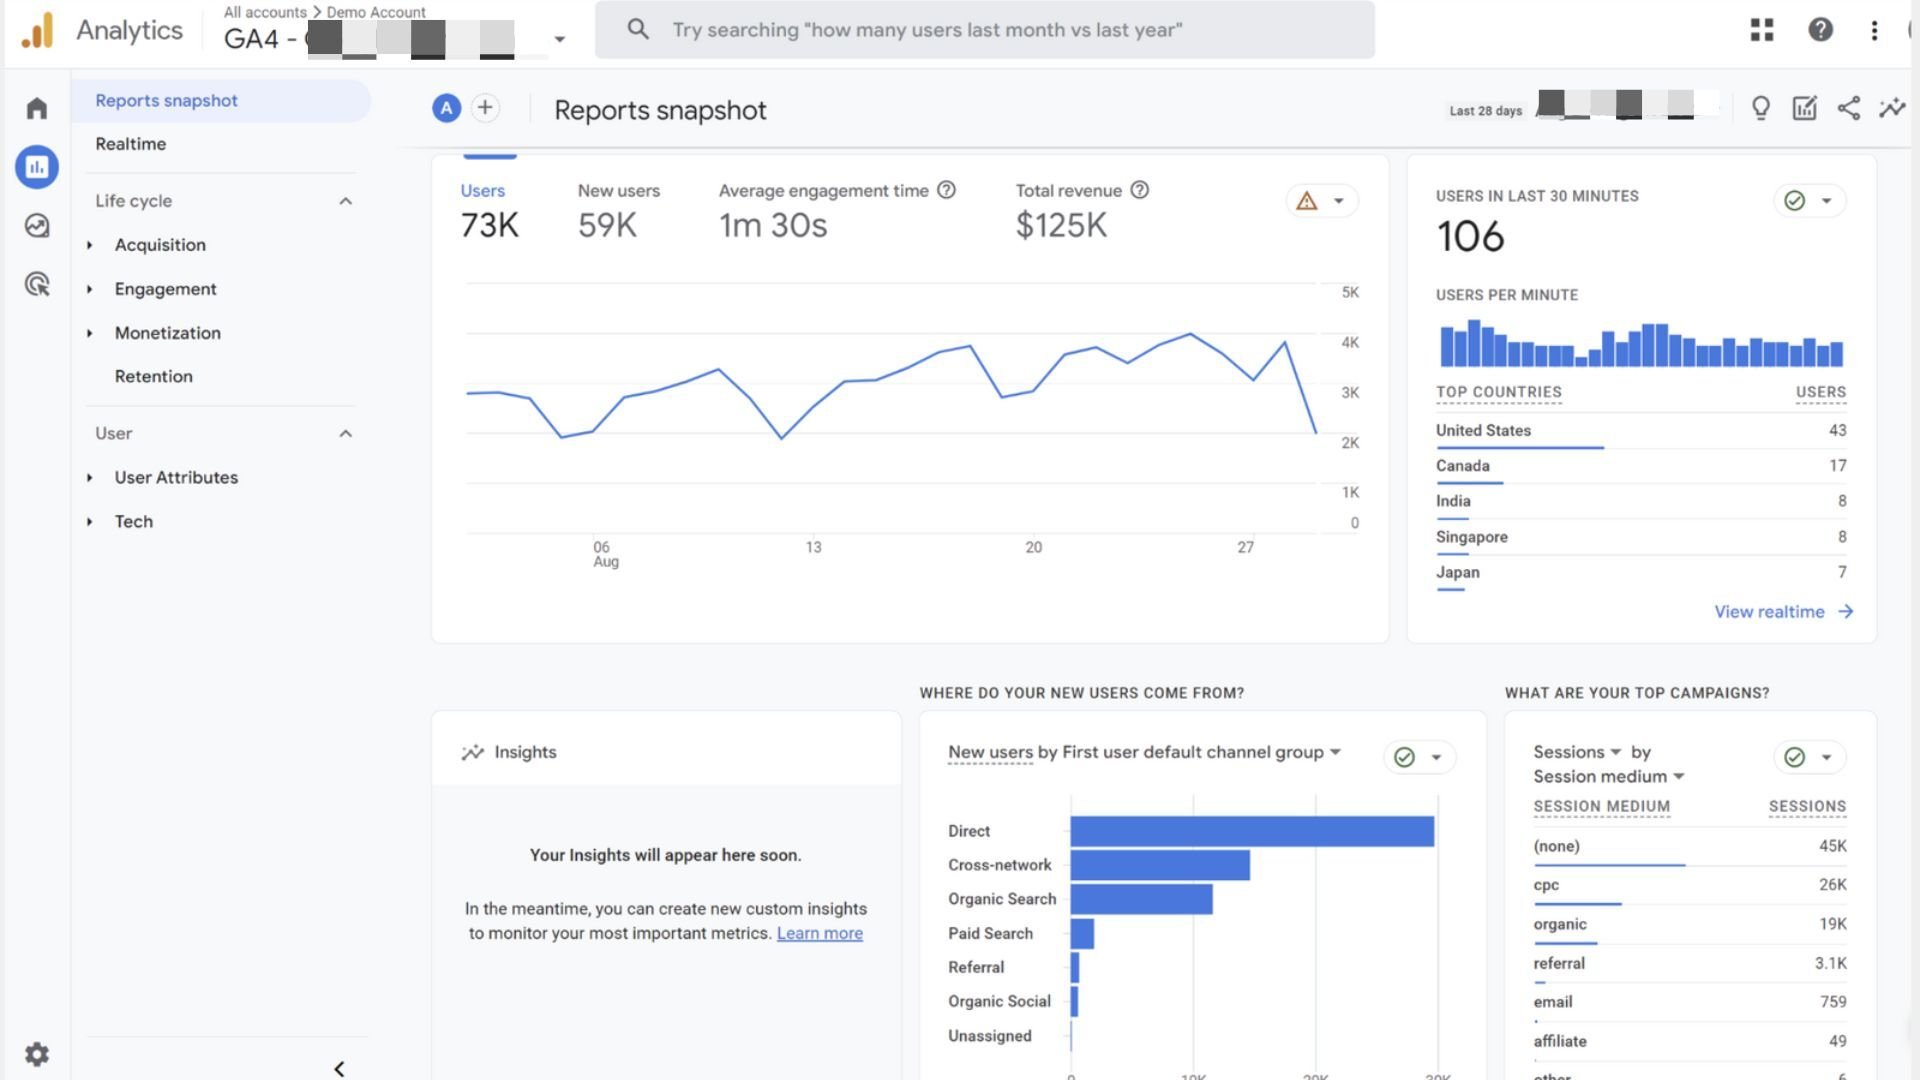
Task: Open data quality warning dropdown on Users card
Action: [x=1321, y=201]
